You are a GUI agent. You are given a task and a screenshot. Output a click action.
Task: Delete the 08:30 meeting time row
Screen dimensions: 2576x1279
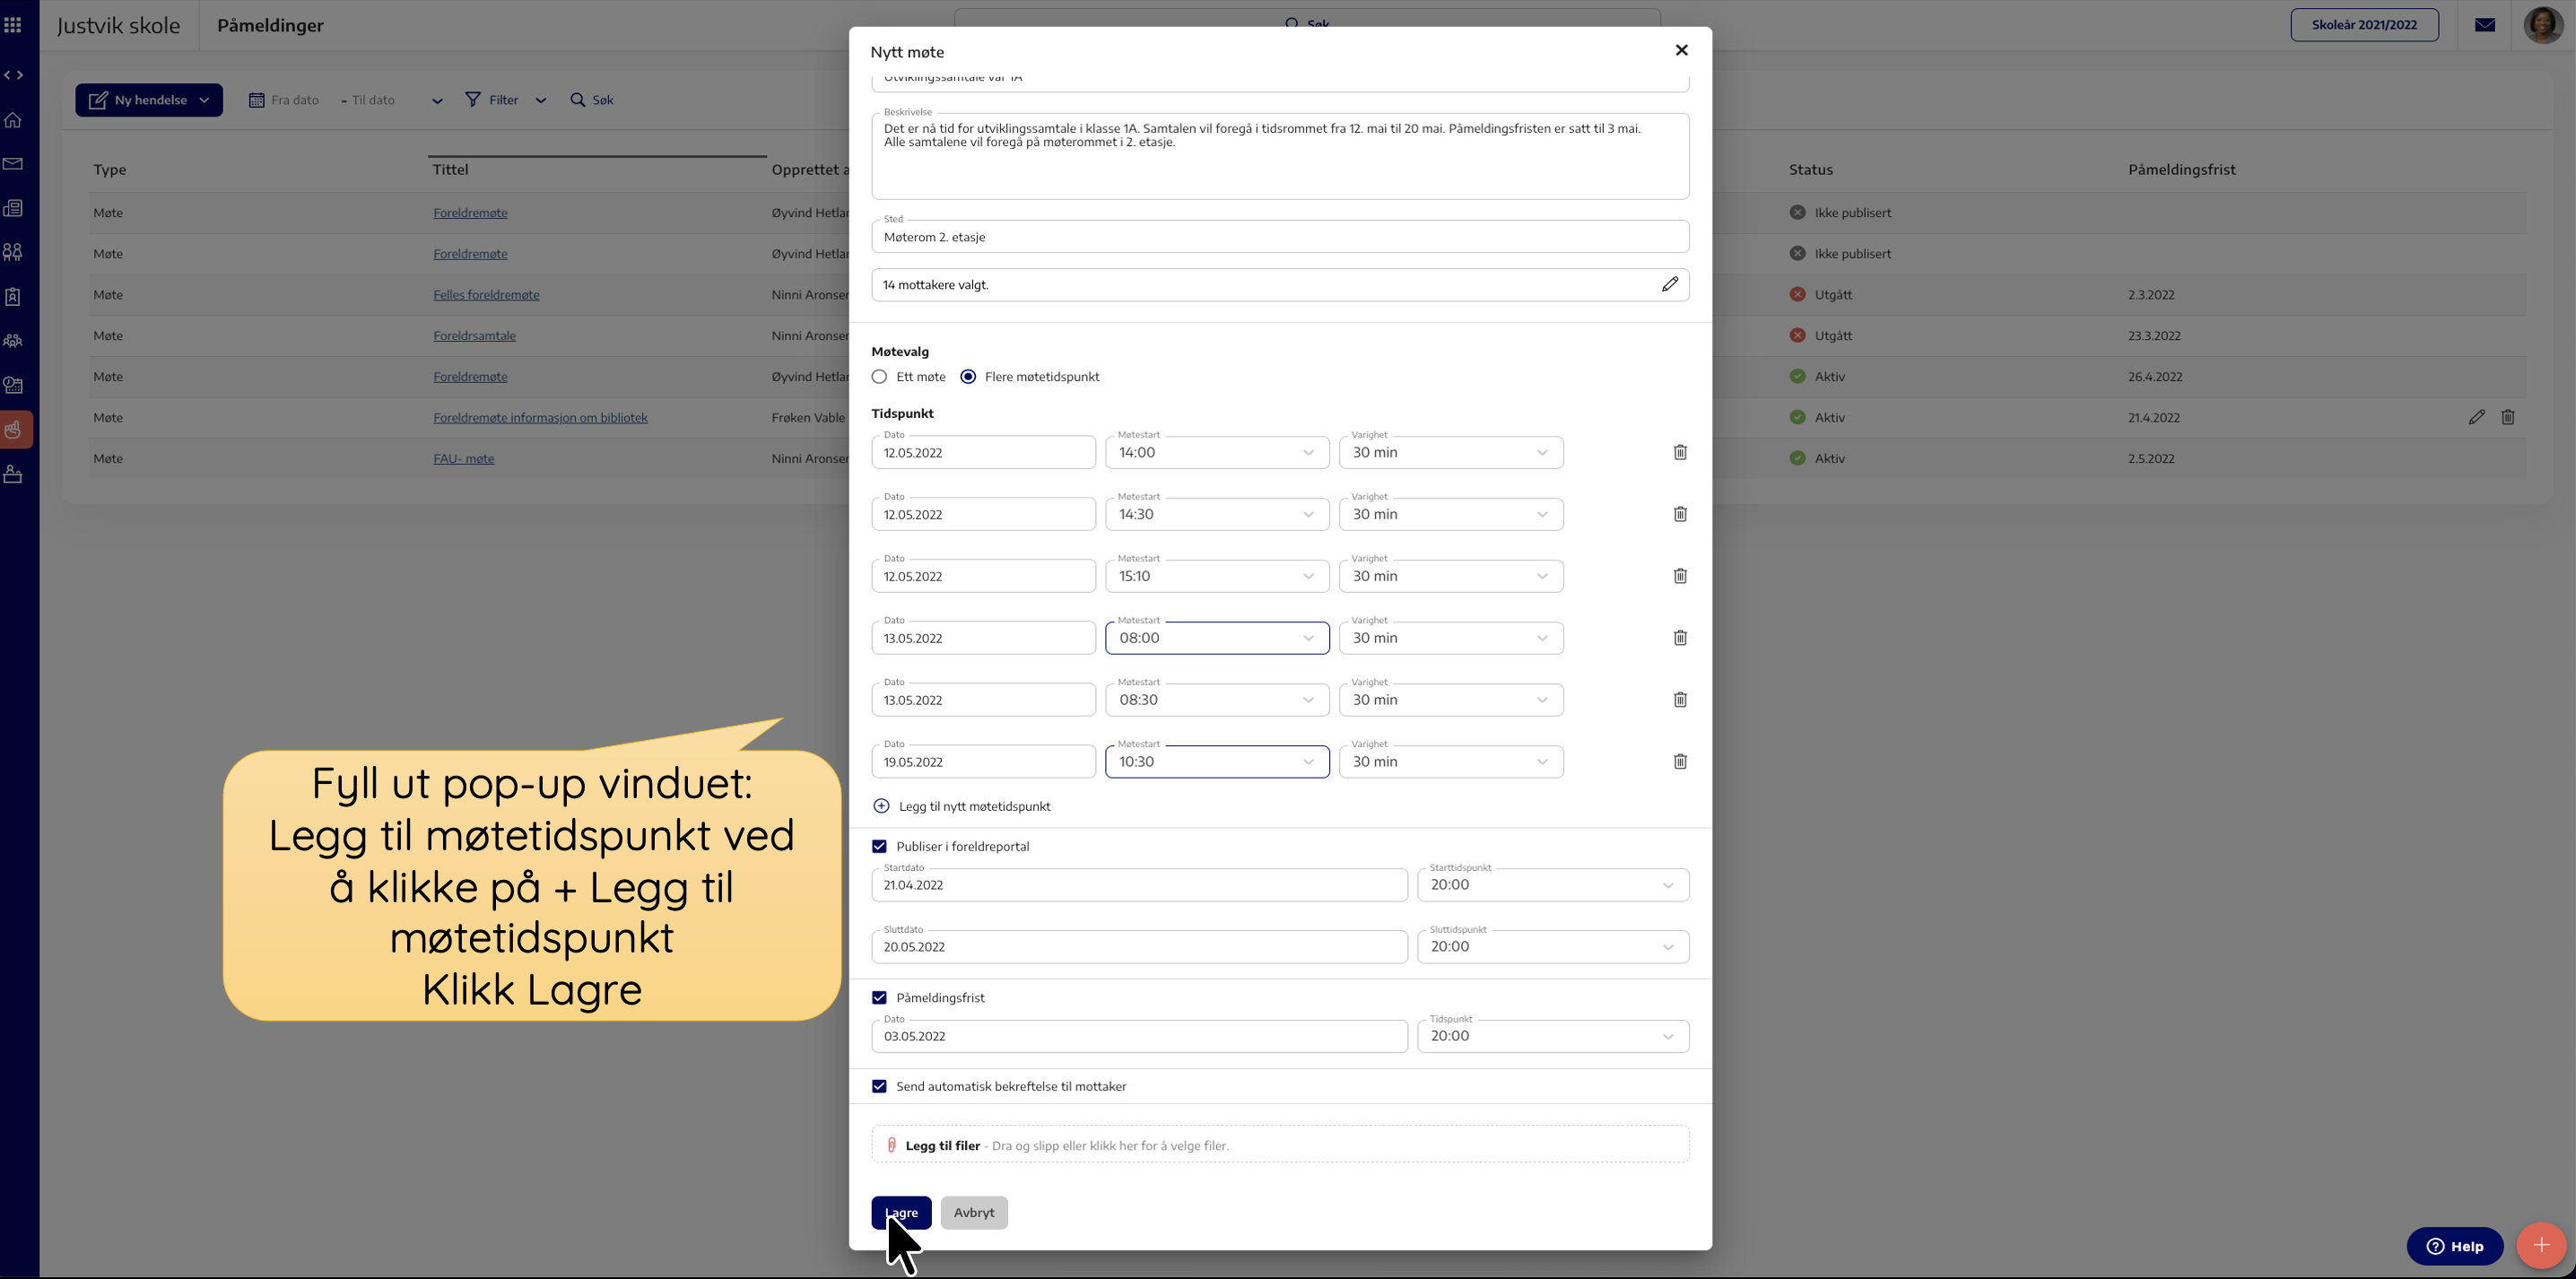[1680, 700]
